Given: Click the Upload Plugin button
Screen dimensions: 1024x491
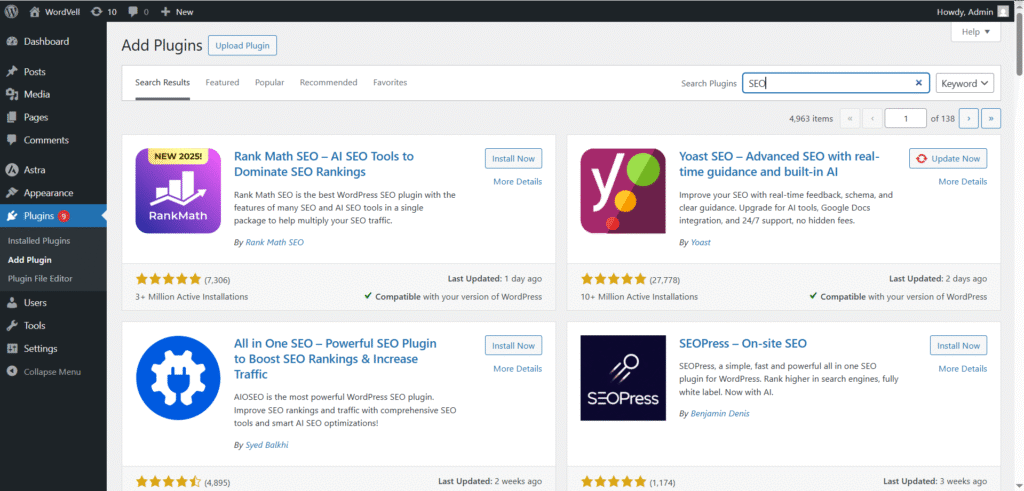Looking at the screenshot, I should click(x=243, y=46).
